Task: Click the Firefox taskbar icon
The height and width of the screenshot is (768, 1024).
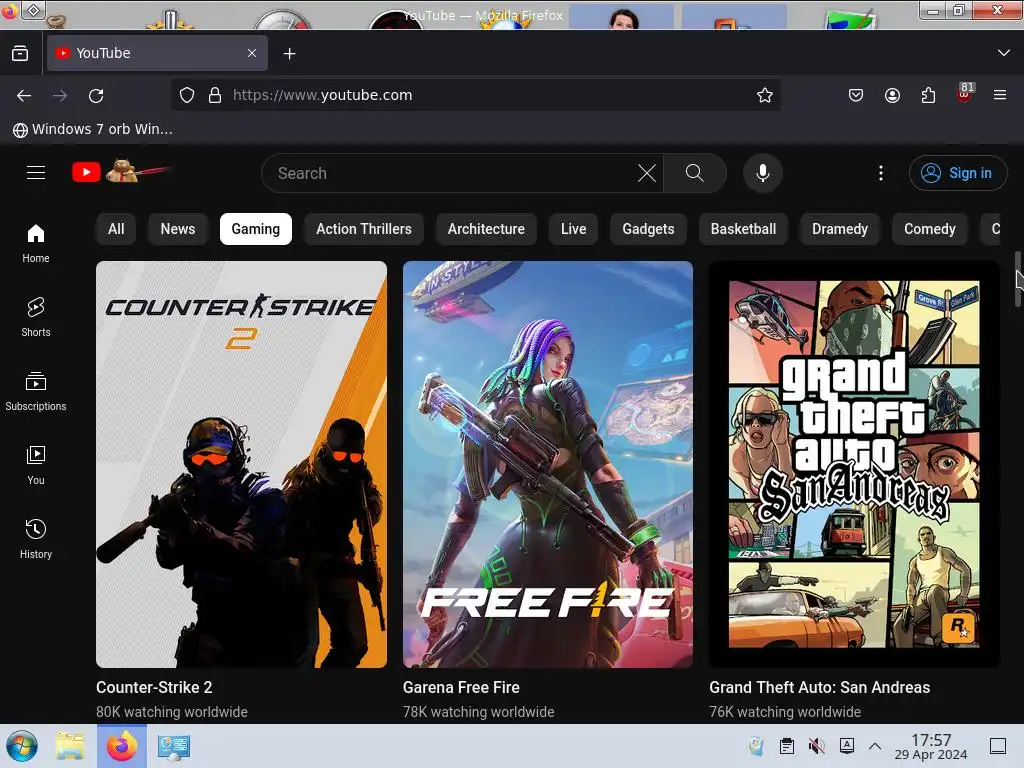Action: pyautogui.click(x=122, y=746)
